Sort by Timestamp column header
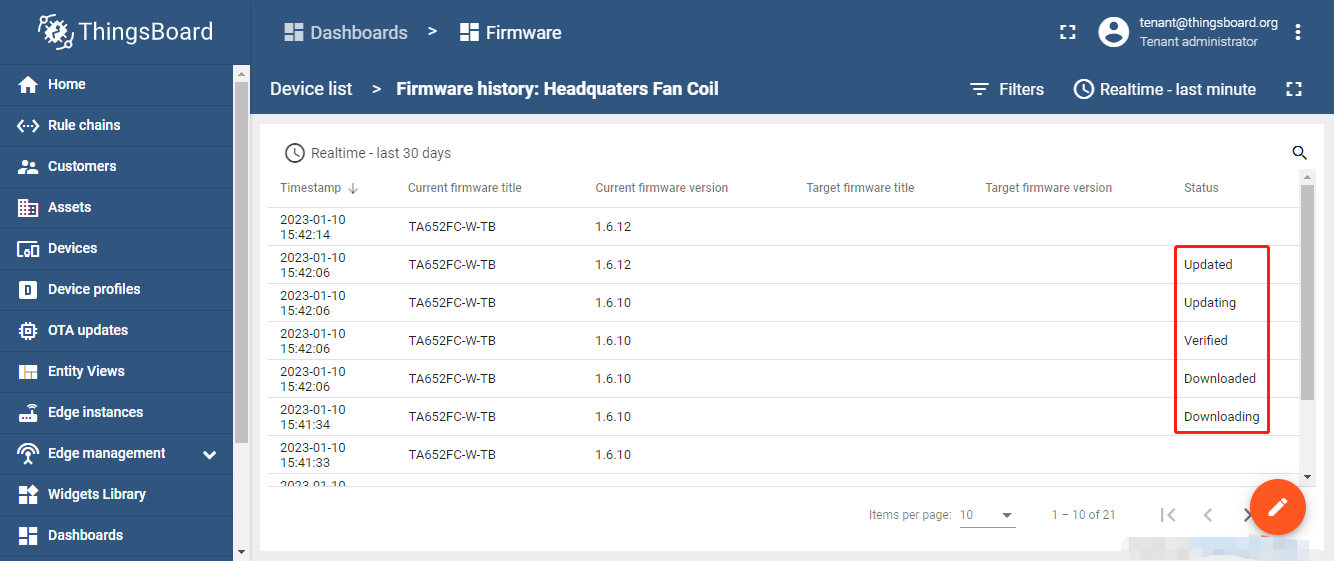Viewport: 1334px width, 561px height. (310, 188)
